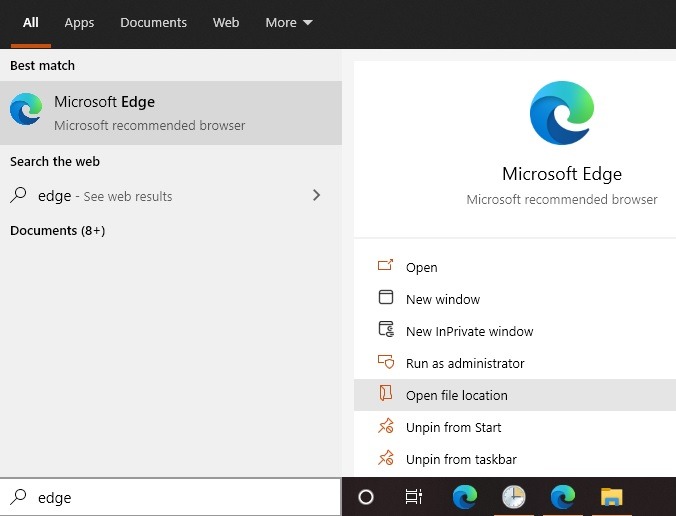This screenshot has height=516, width=676.
Task: Click the Search the web heading
Action: pos(55,162)
